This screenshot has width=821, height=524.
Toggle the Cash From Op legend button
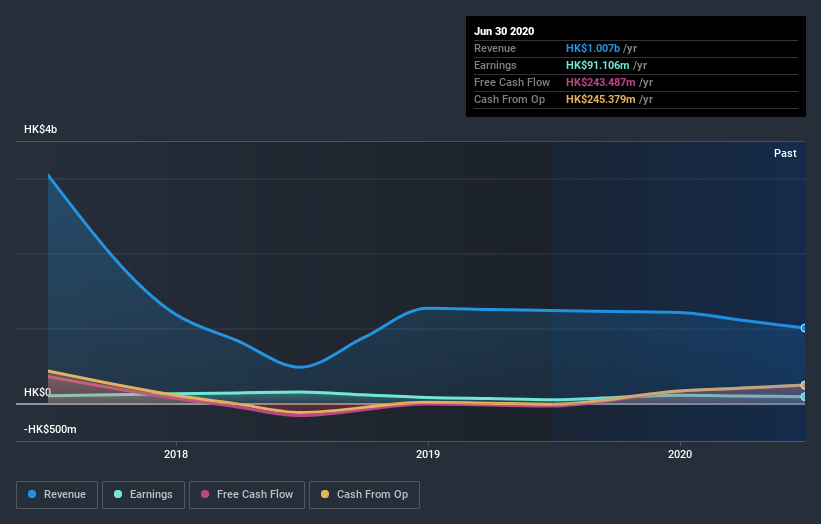(x=364, y=495)
